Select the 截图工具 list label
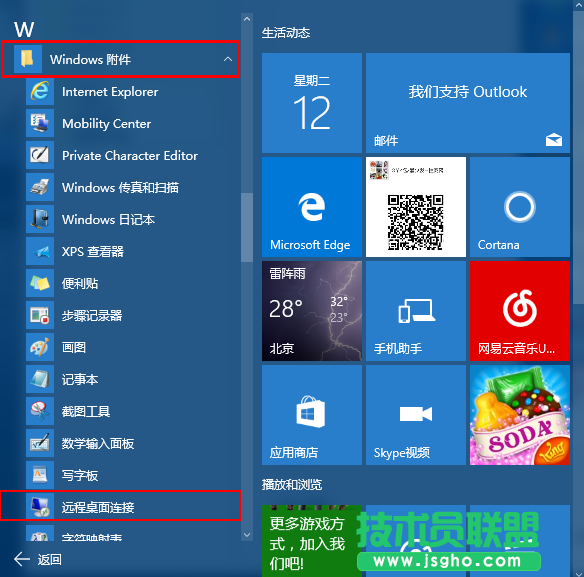584x577 pixels. point(86,412)
